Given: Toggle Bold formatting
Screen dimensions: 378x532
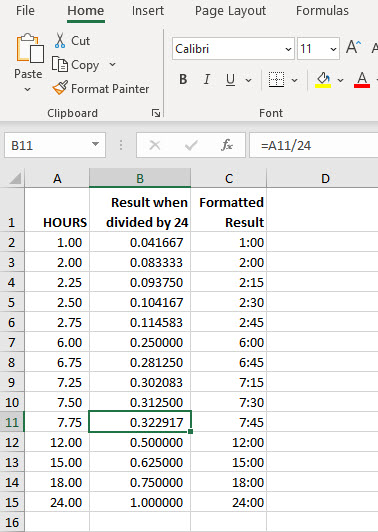Looking at the screenshot, I should pos(183,79).
